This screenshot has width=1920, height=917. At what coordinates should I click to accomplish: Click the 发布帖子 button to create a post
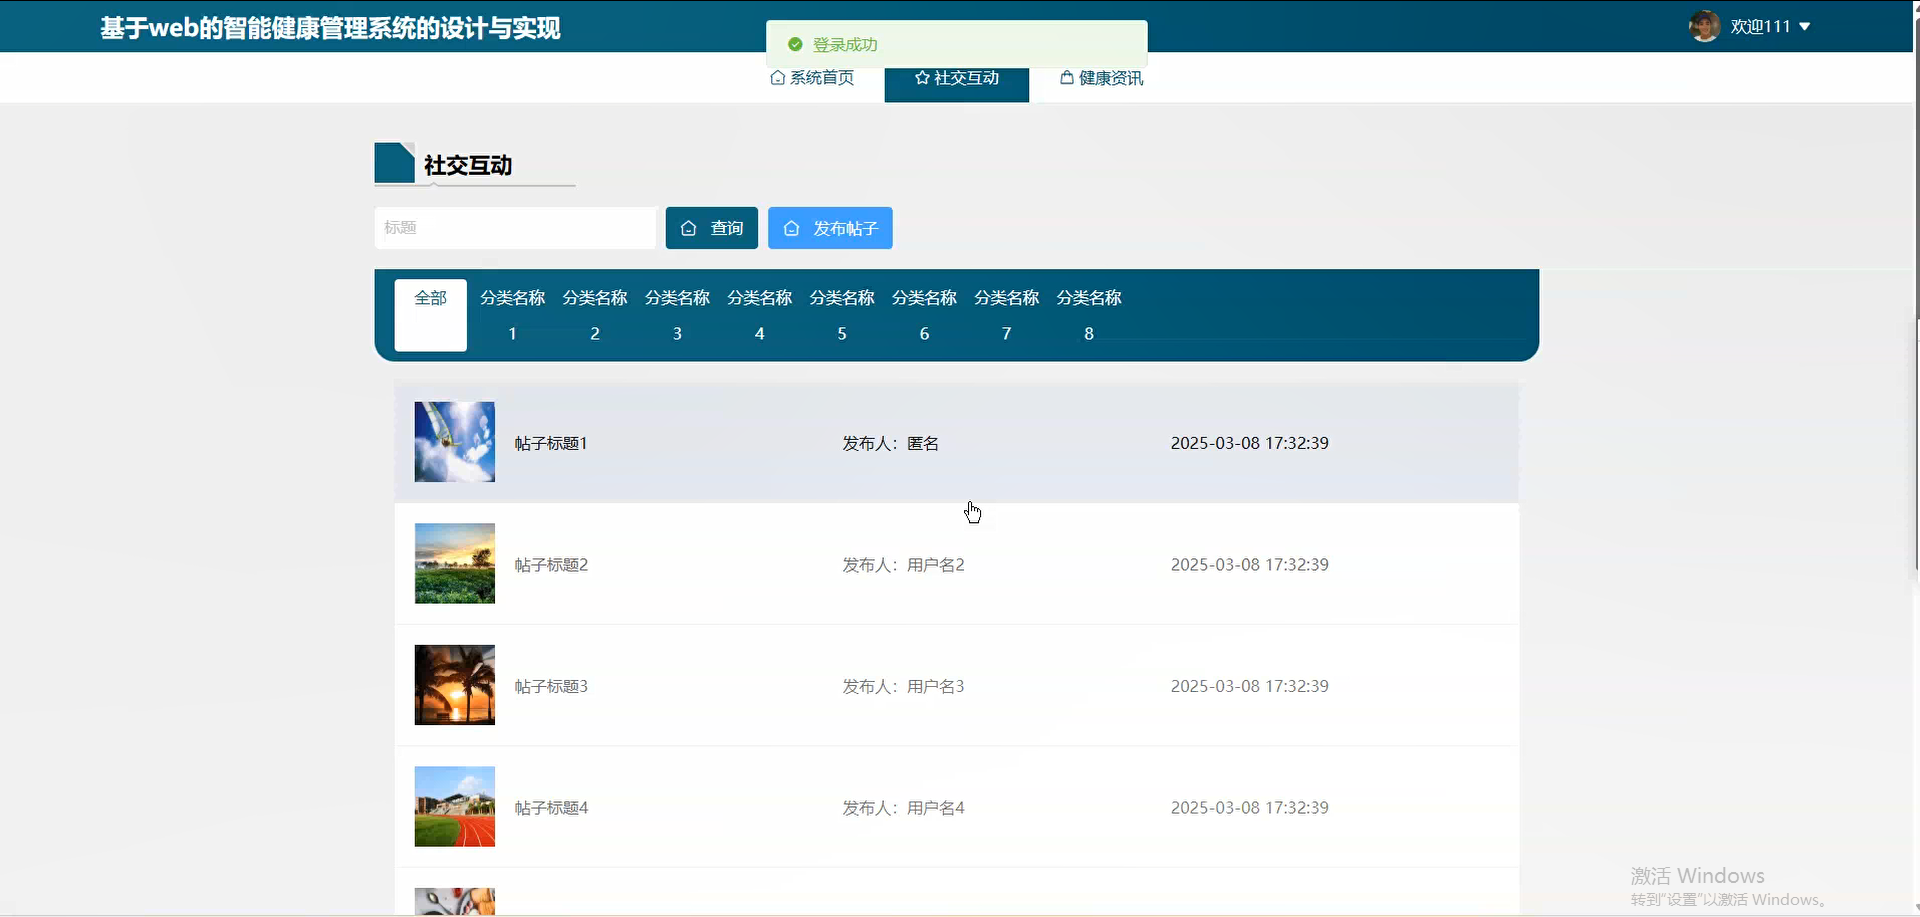click(830, 228)
